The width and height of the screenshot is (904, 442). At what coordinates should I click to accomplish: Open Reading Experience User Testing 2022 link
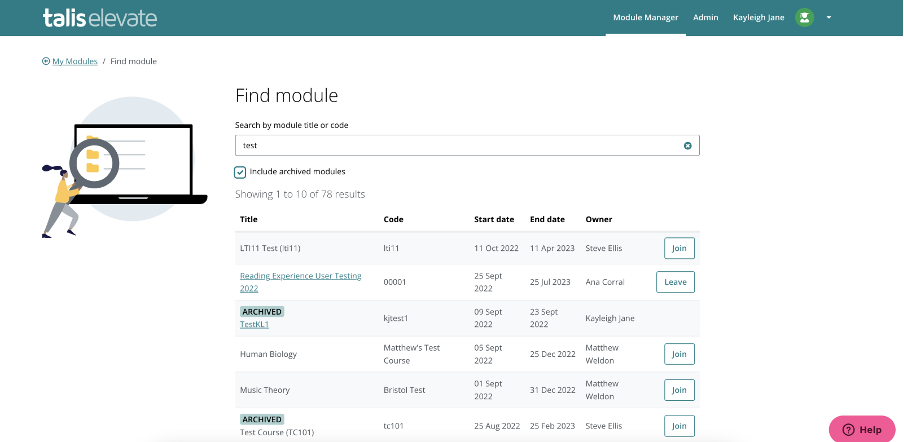tap(300, 282)
